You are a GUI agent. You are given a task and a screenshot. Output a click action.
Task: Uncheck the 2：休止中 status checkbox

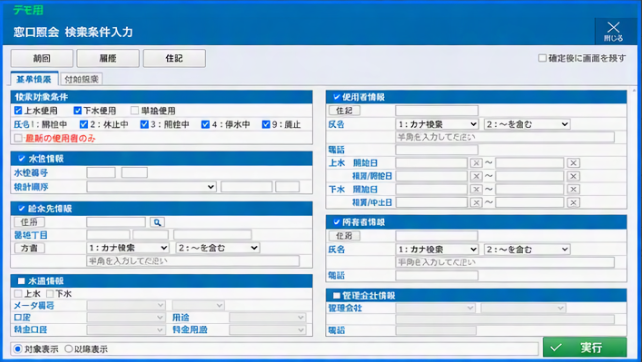(x=84, y=124)
